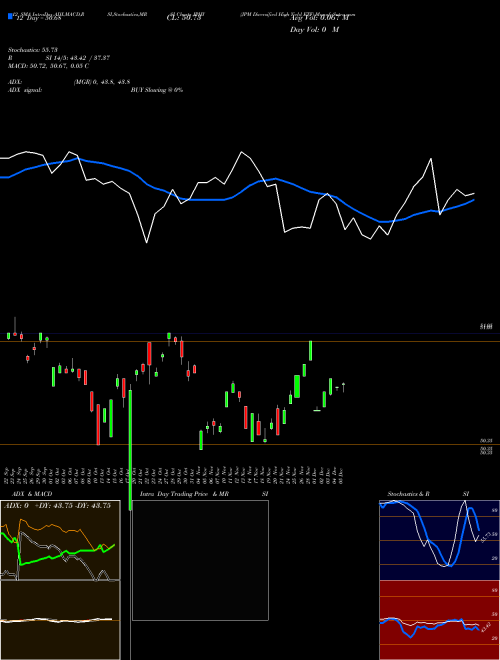Select the 'ADX: 0 +DY: 43.75 -DY: 43.75' header
Viewport: 500px width, 660px height.
pos(57,506)
